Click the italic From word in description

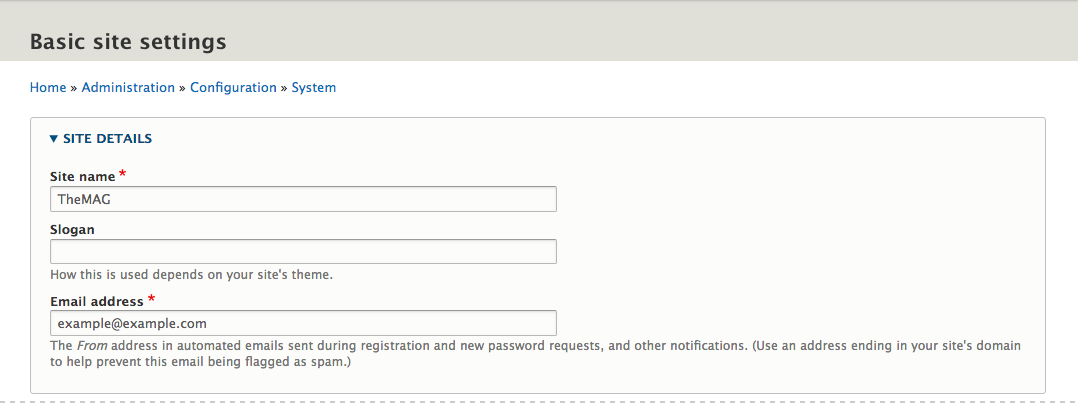pos(86,346)
